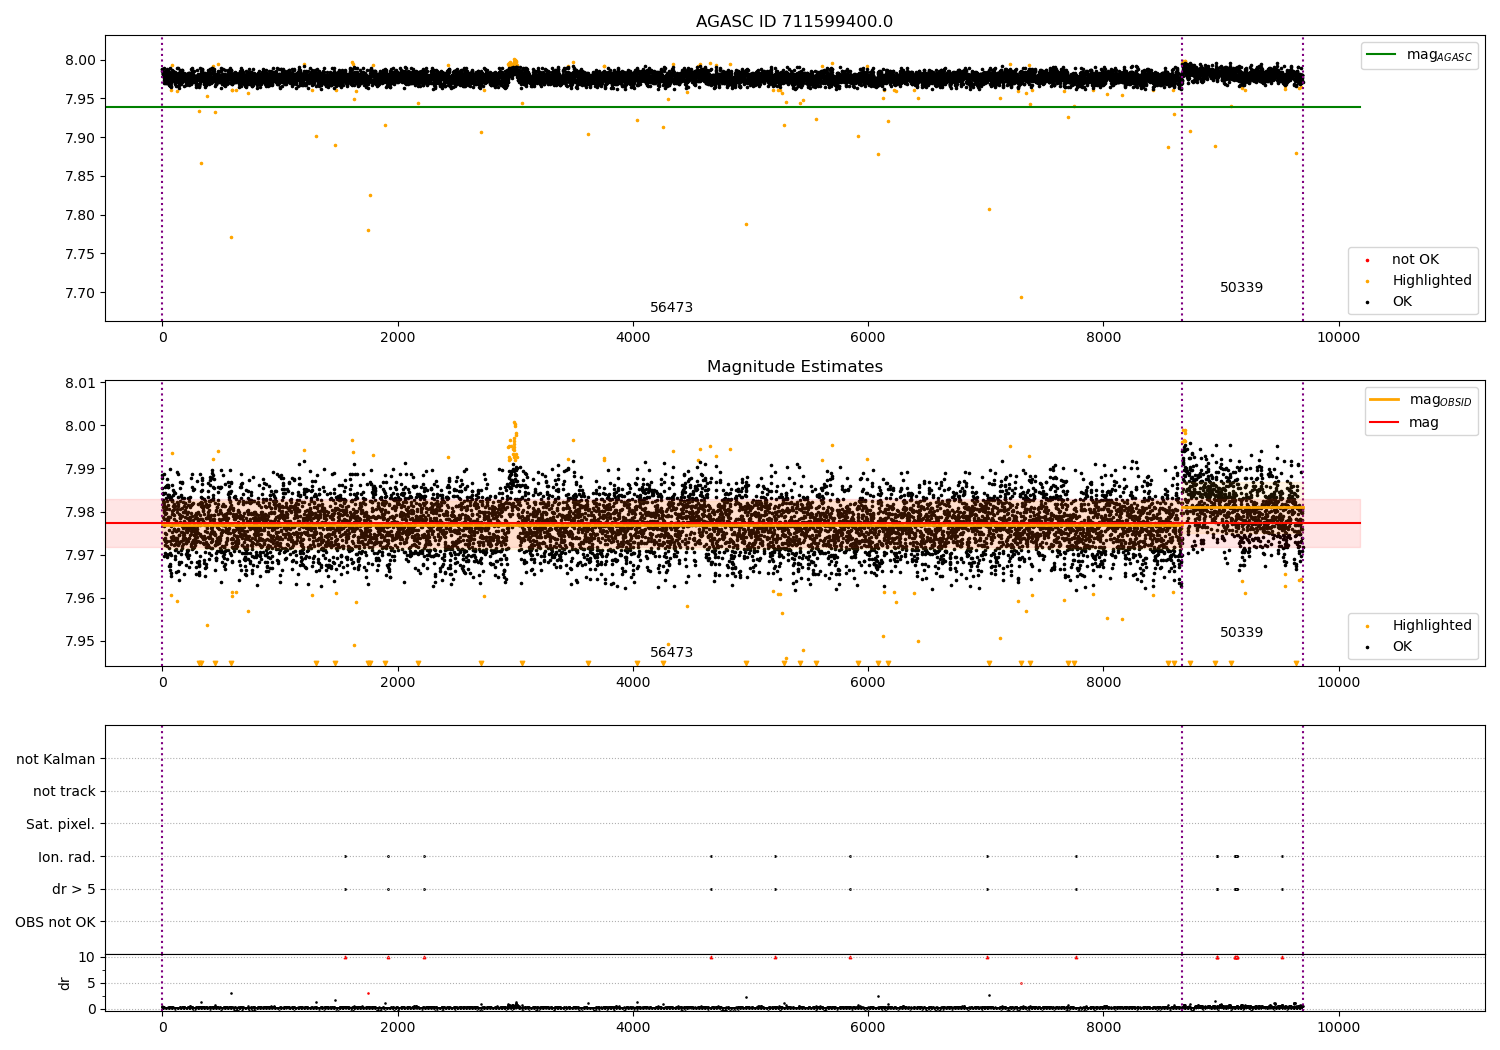Click the "Sat. pixel." row label
Screen dimensions: 1500x1050
61,824
